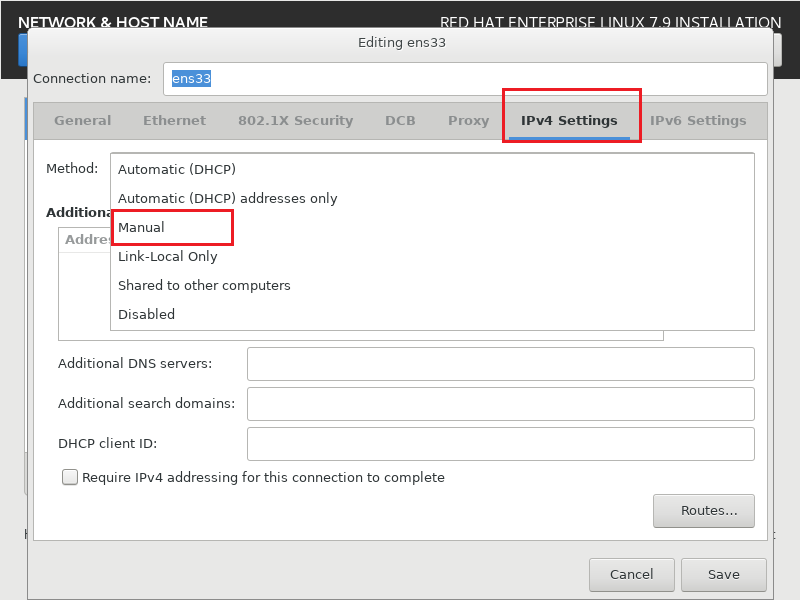Pick the Manual method option

(432, 228)
